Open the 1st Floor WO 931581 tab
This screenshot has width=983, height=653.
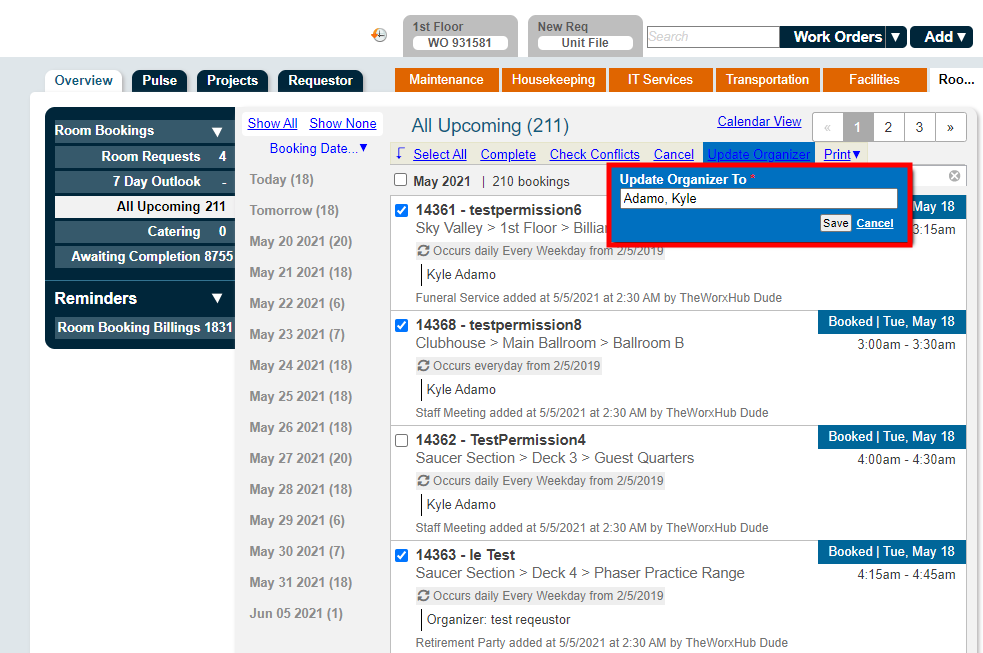pos(460,35)
